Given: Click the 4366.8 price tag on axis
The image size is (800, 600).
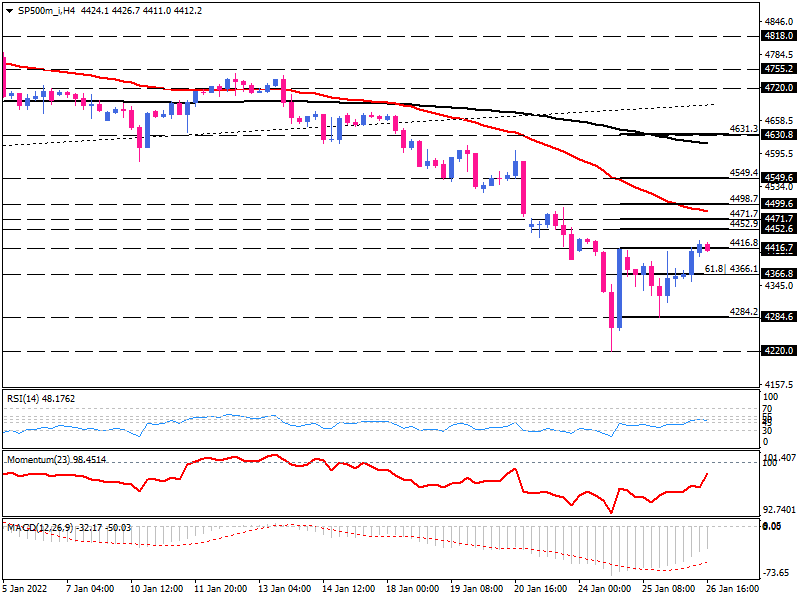Looking at the screenshot, I should pos(777,273).
